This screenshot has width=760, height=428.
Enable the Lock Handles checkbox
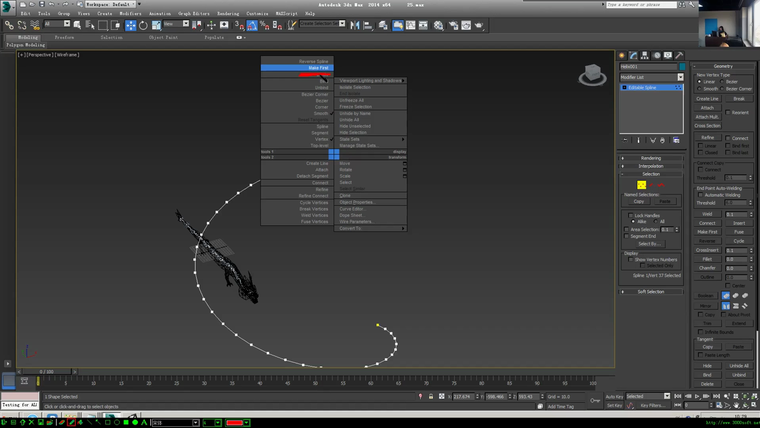click(628, 215)
